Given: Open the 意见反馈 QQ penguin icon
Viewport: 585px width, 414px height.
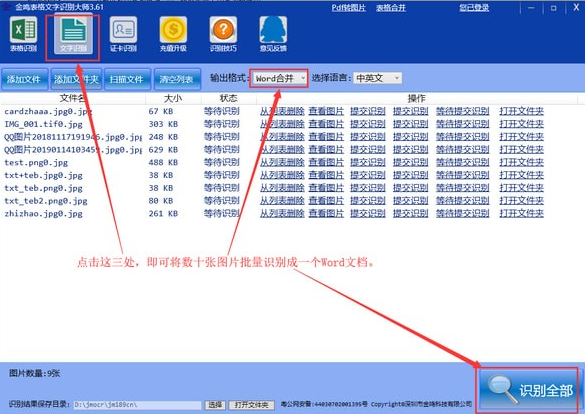Looking at the screenshot, I should point(273,34).
